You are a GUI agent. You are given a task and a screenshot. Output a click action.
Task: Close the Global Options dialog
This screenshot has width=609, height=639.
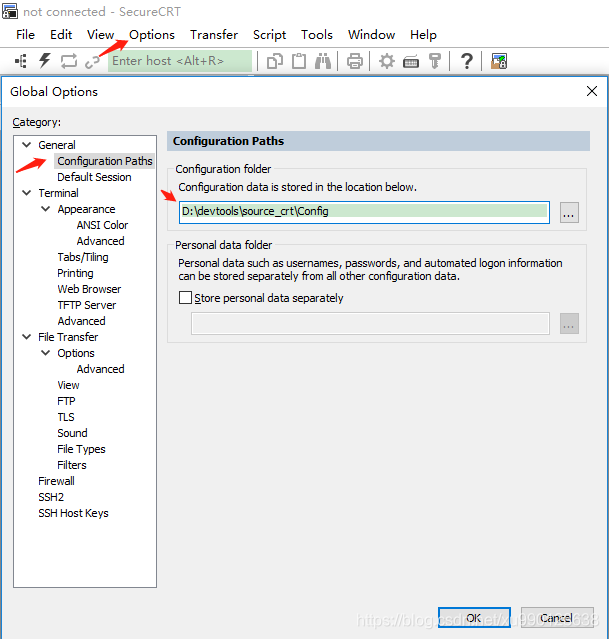tap(592, 91)
